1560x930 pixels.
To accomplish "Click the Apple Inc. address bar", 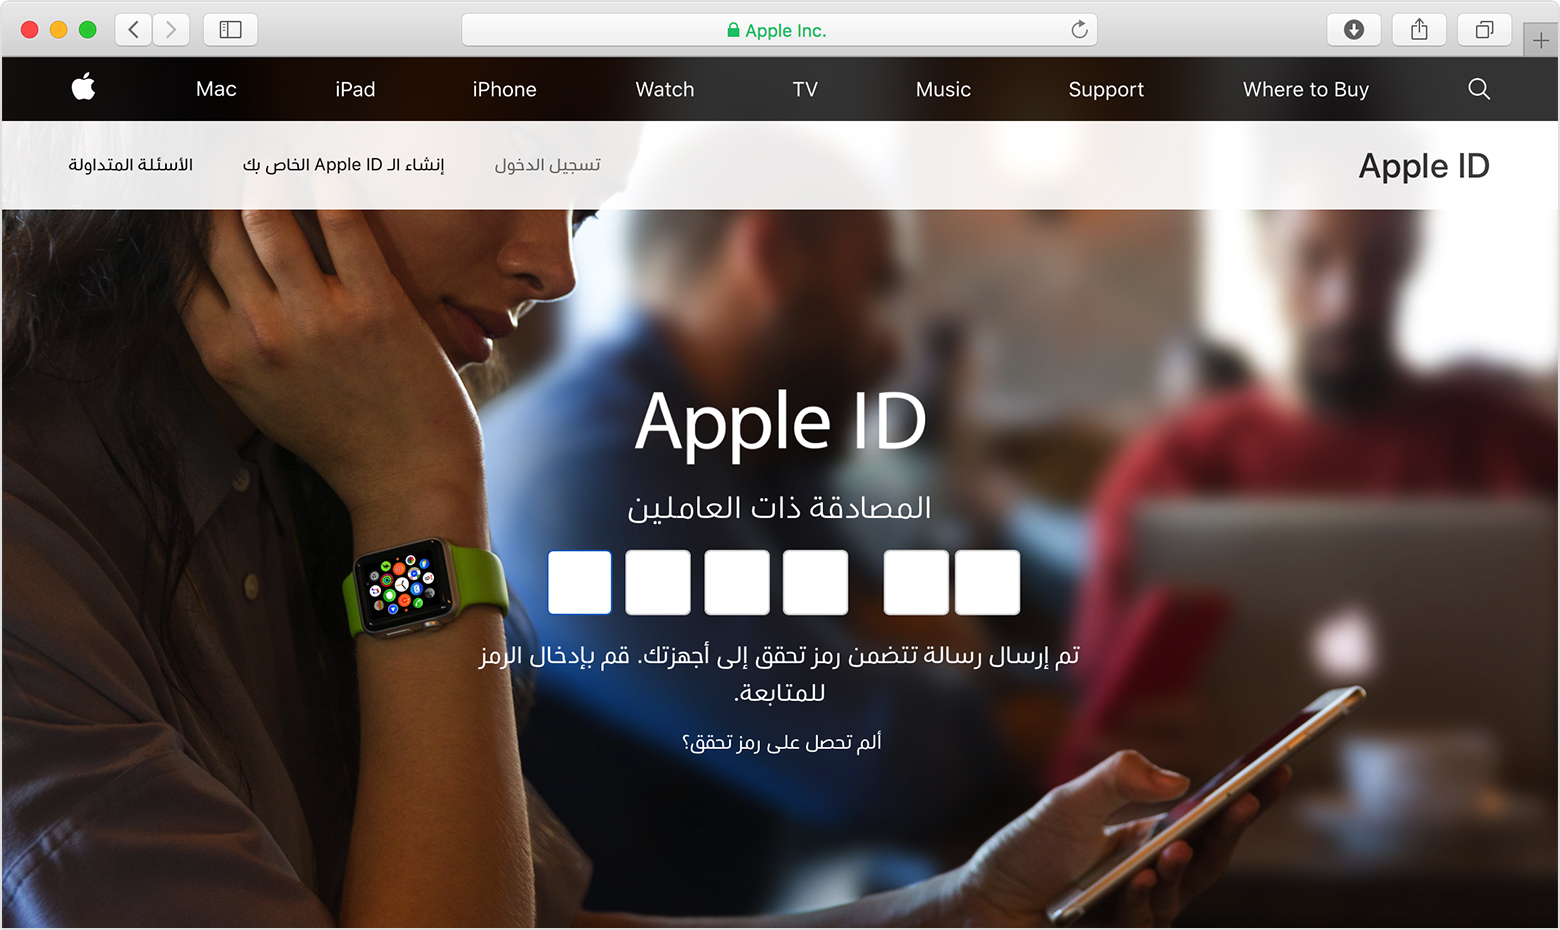I will point(779,30).
